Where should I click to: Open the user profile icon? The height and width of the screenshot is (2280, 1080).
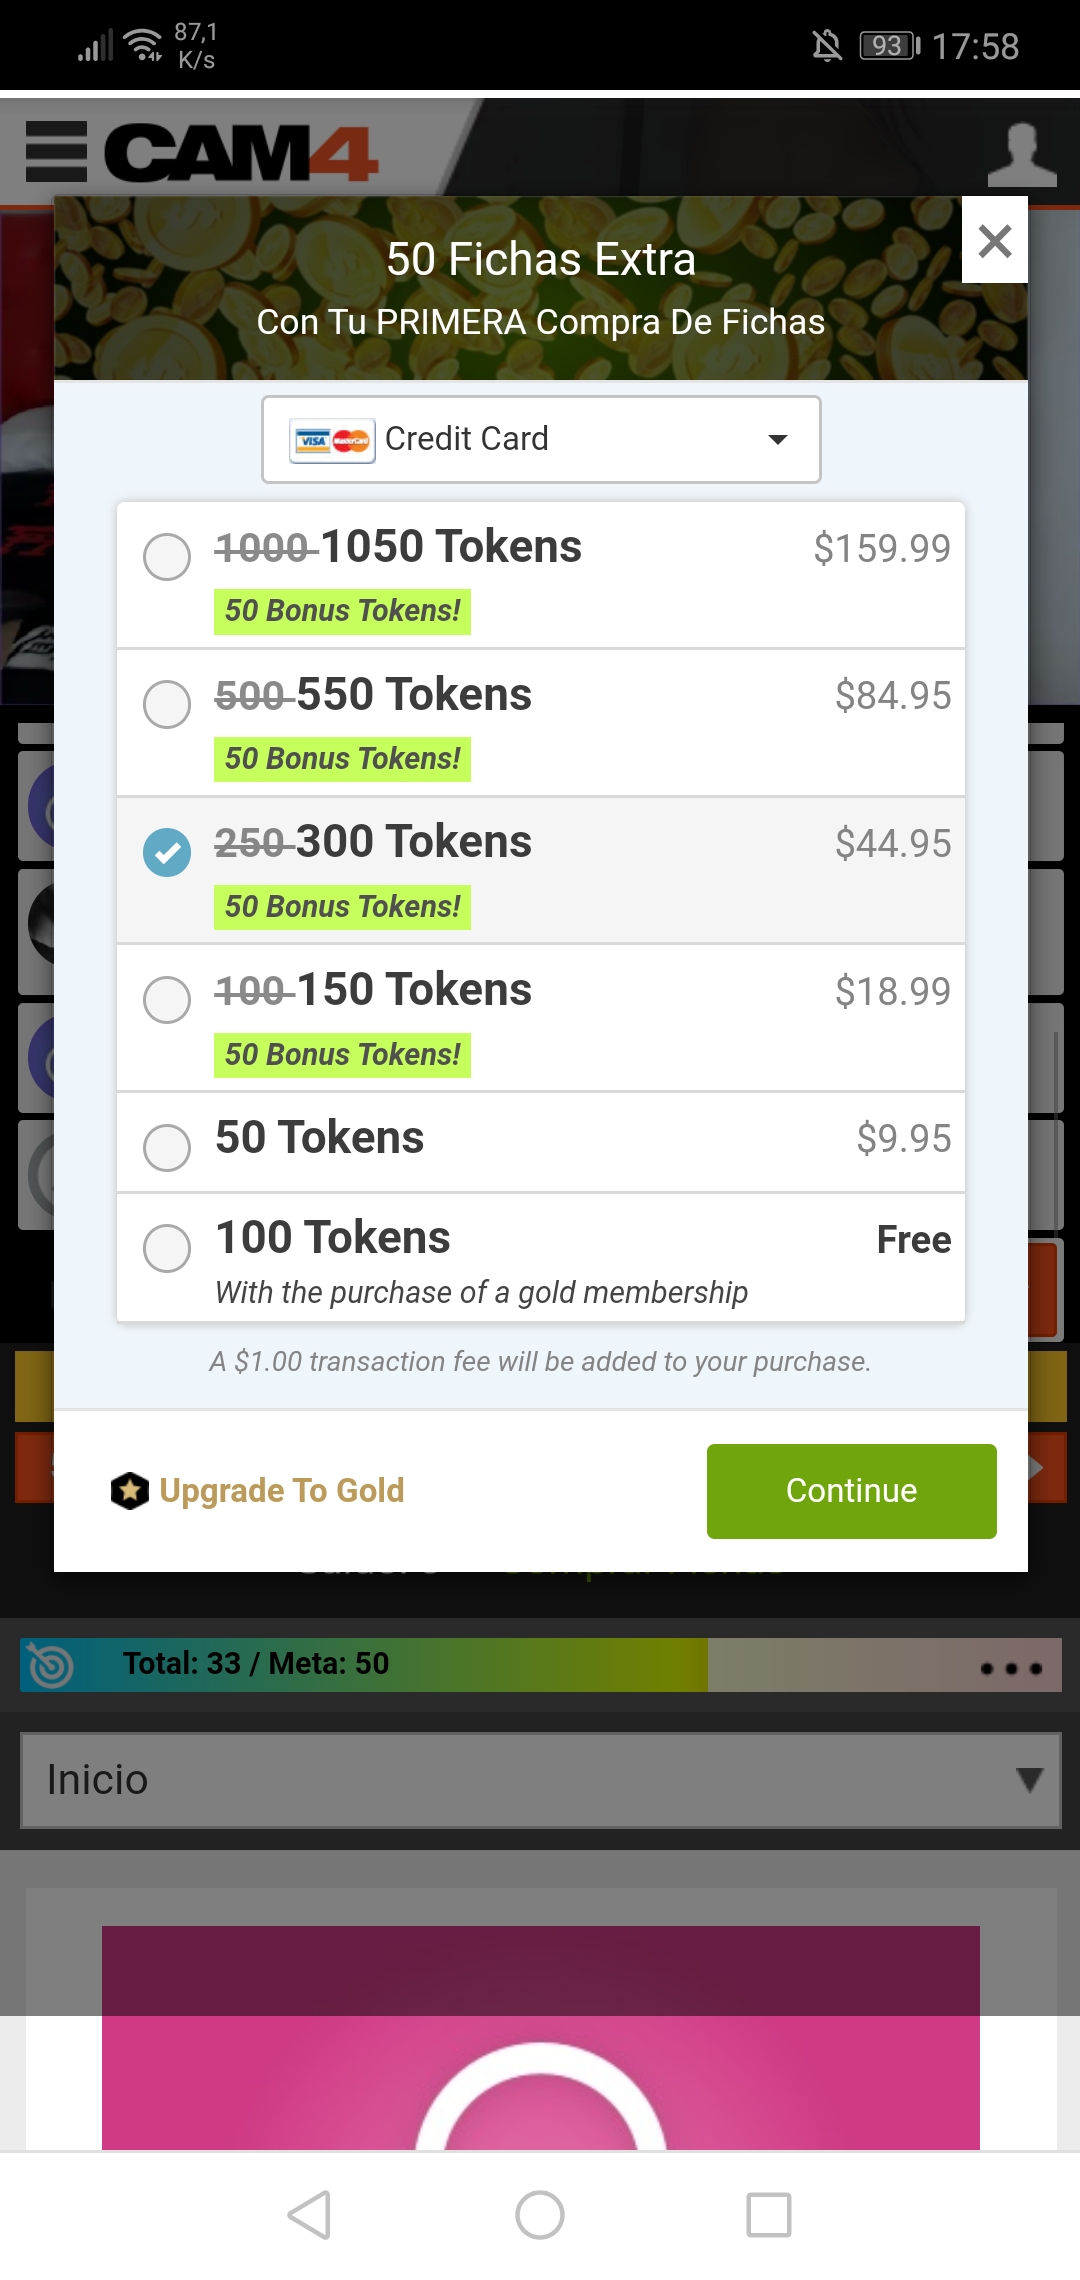click(1021, 155)
